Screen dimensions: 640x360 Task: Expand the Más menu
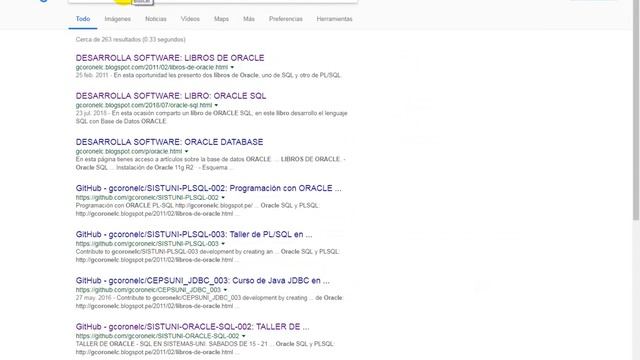[249, 19]
